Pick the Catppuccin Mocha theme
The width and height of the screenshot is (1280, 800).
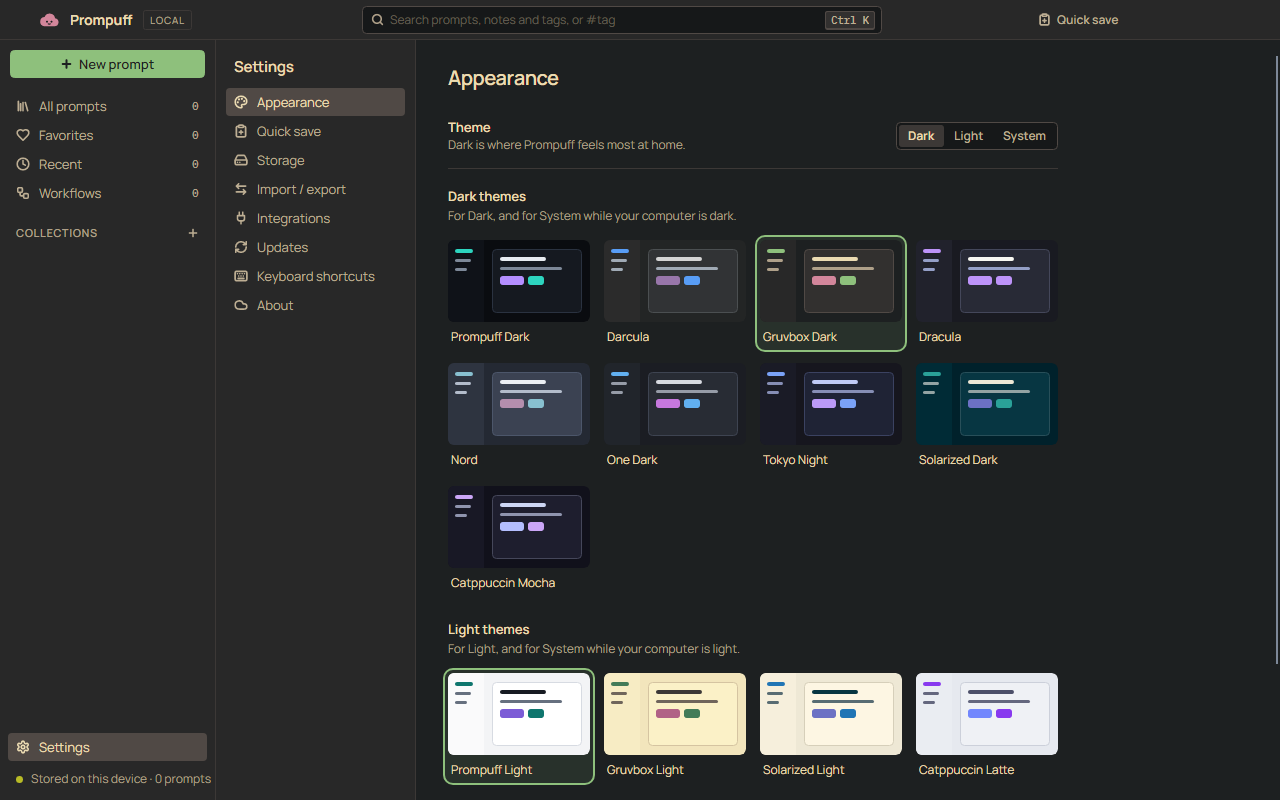pos(519,539)
